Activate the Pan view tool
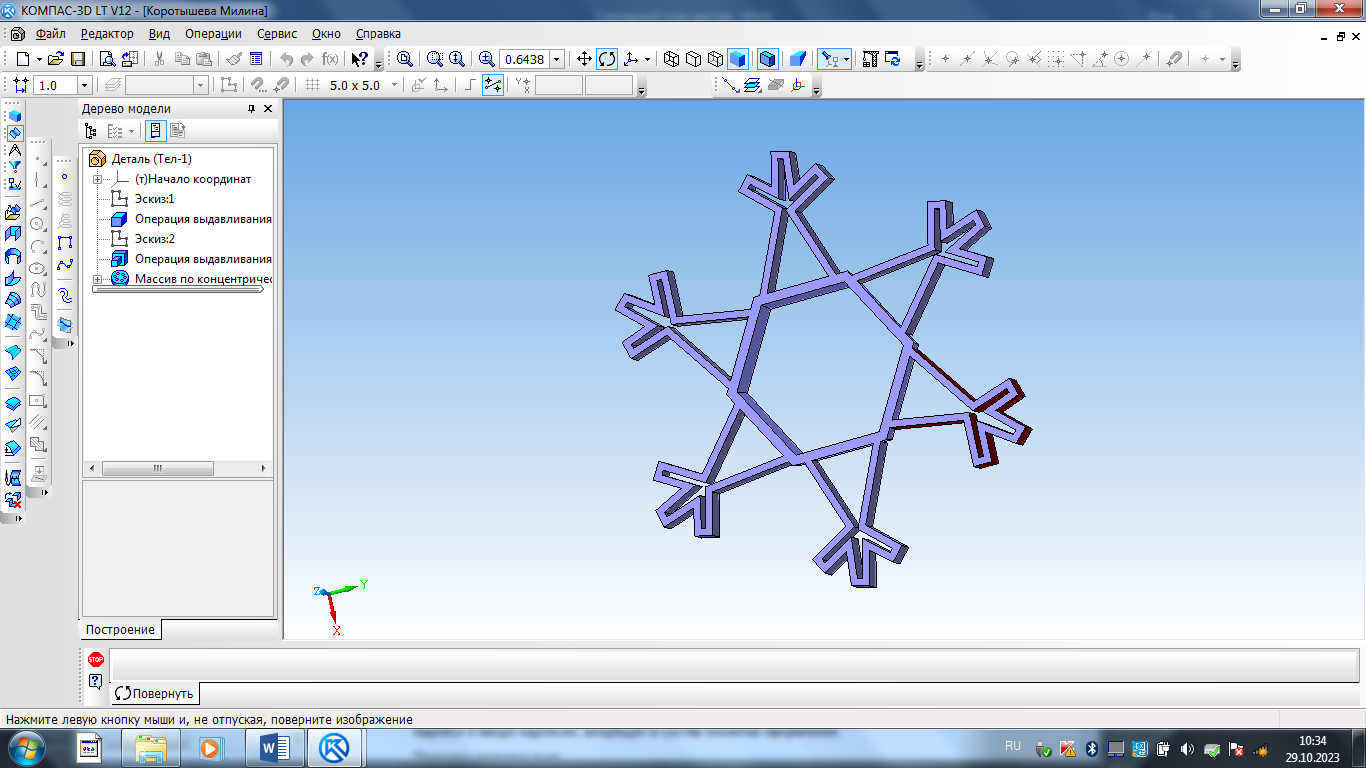The width and height of the screenshot is (1366, 768). (585, 59)
